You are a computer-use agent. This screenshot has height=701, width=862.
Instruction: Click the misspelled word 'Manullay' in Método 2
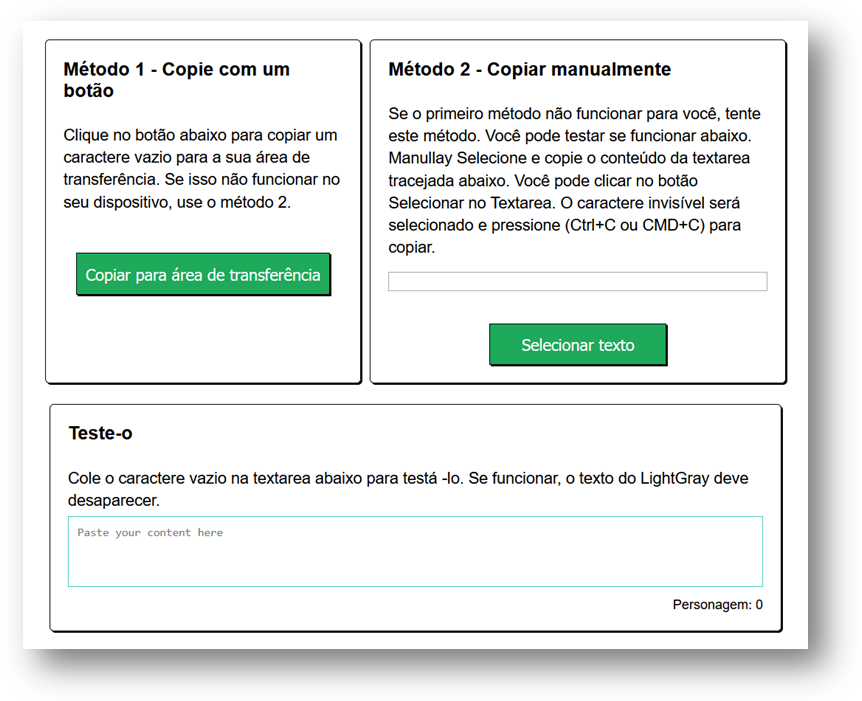click(420, 158)
